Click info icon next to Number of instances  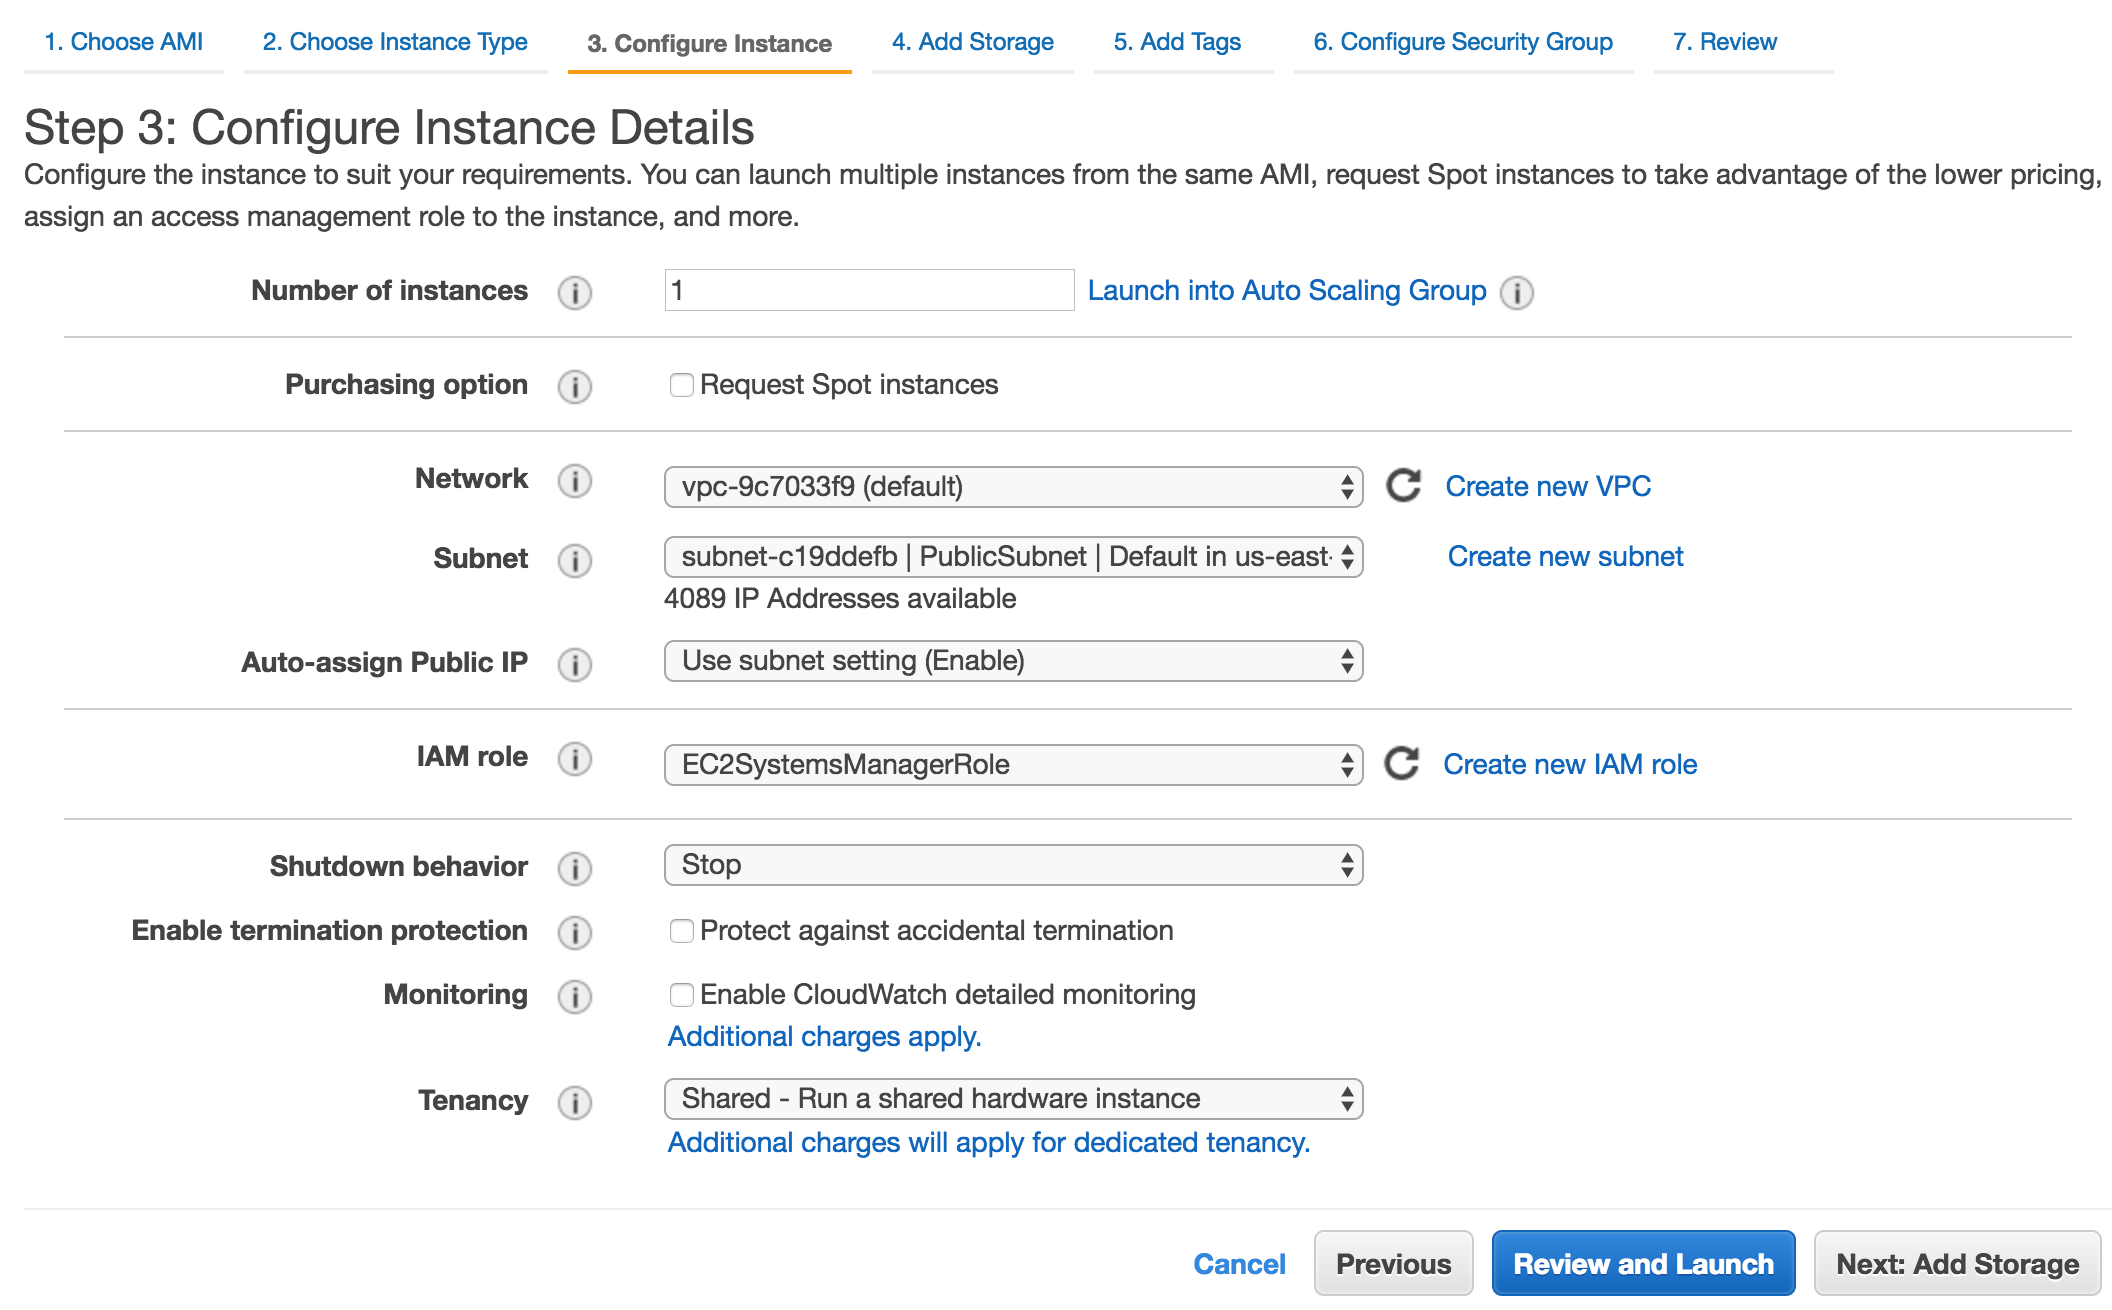[574, 292]
